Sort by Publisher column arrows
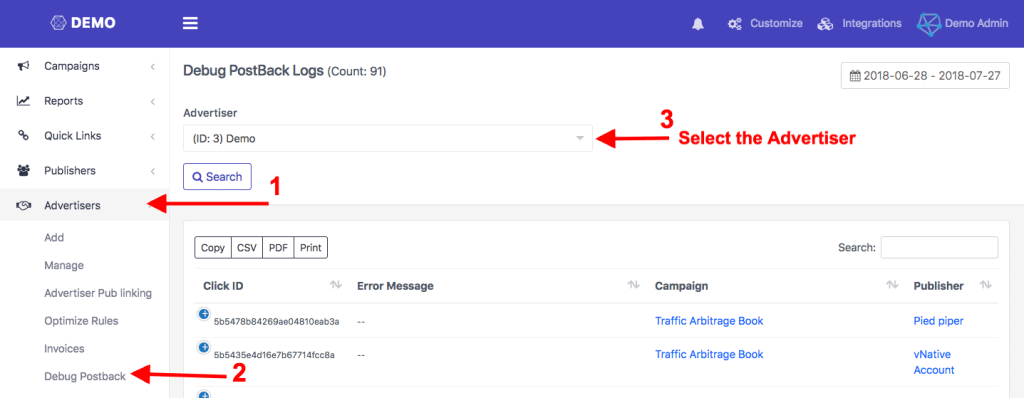Viewport: 1024px width, 398px height. pyautogui.click(x=985, y=286)
